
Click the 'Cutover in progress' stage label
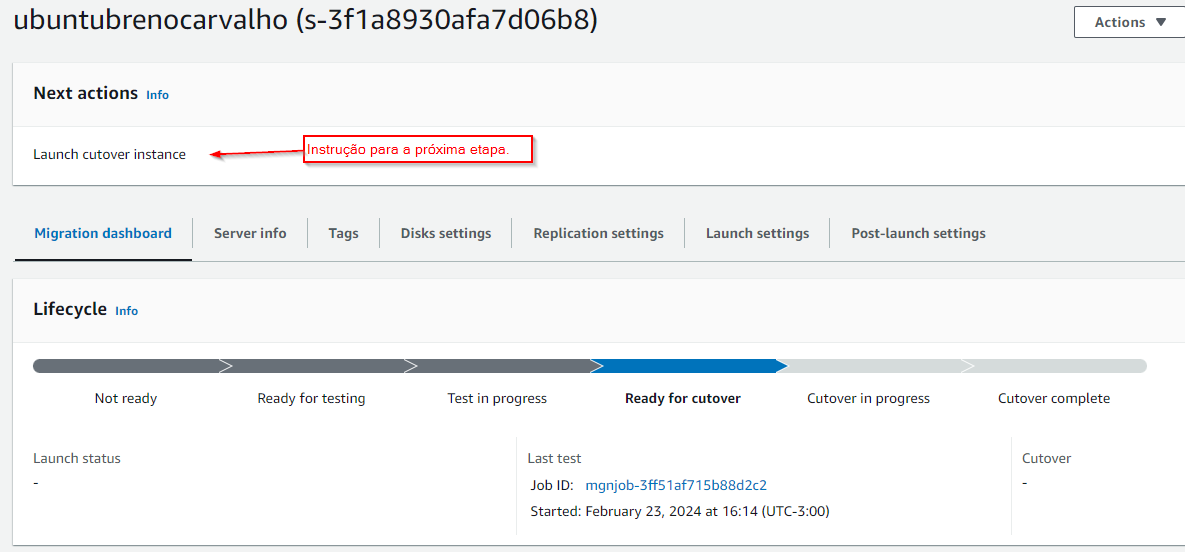click(868, 398)
